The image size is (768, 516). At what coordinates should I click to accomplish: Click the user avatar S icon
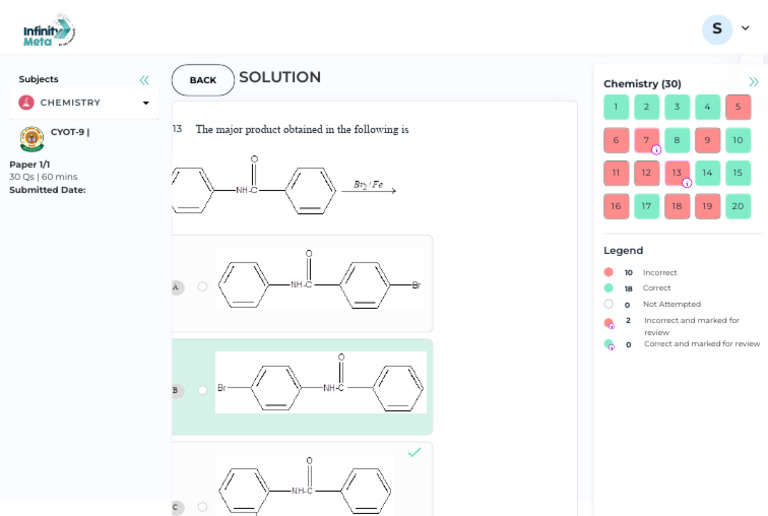(716, 29)
